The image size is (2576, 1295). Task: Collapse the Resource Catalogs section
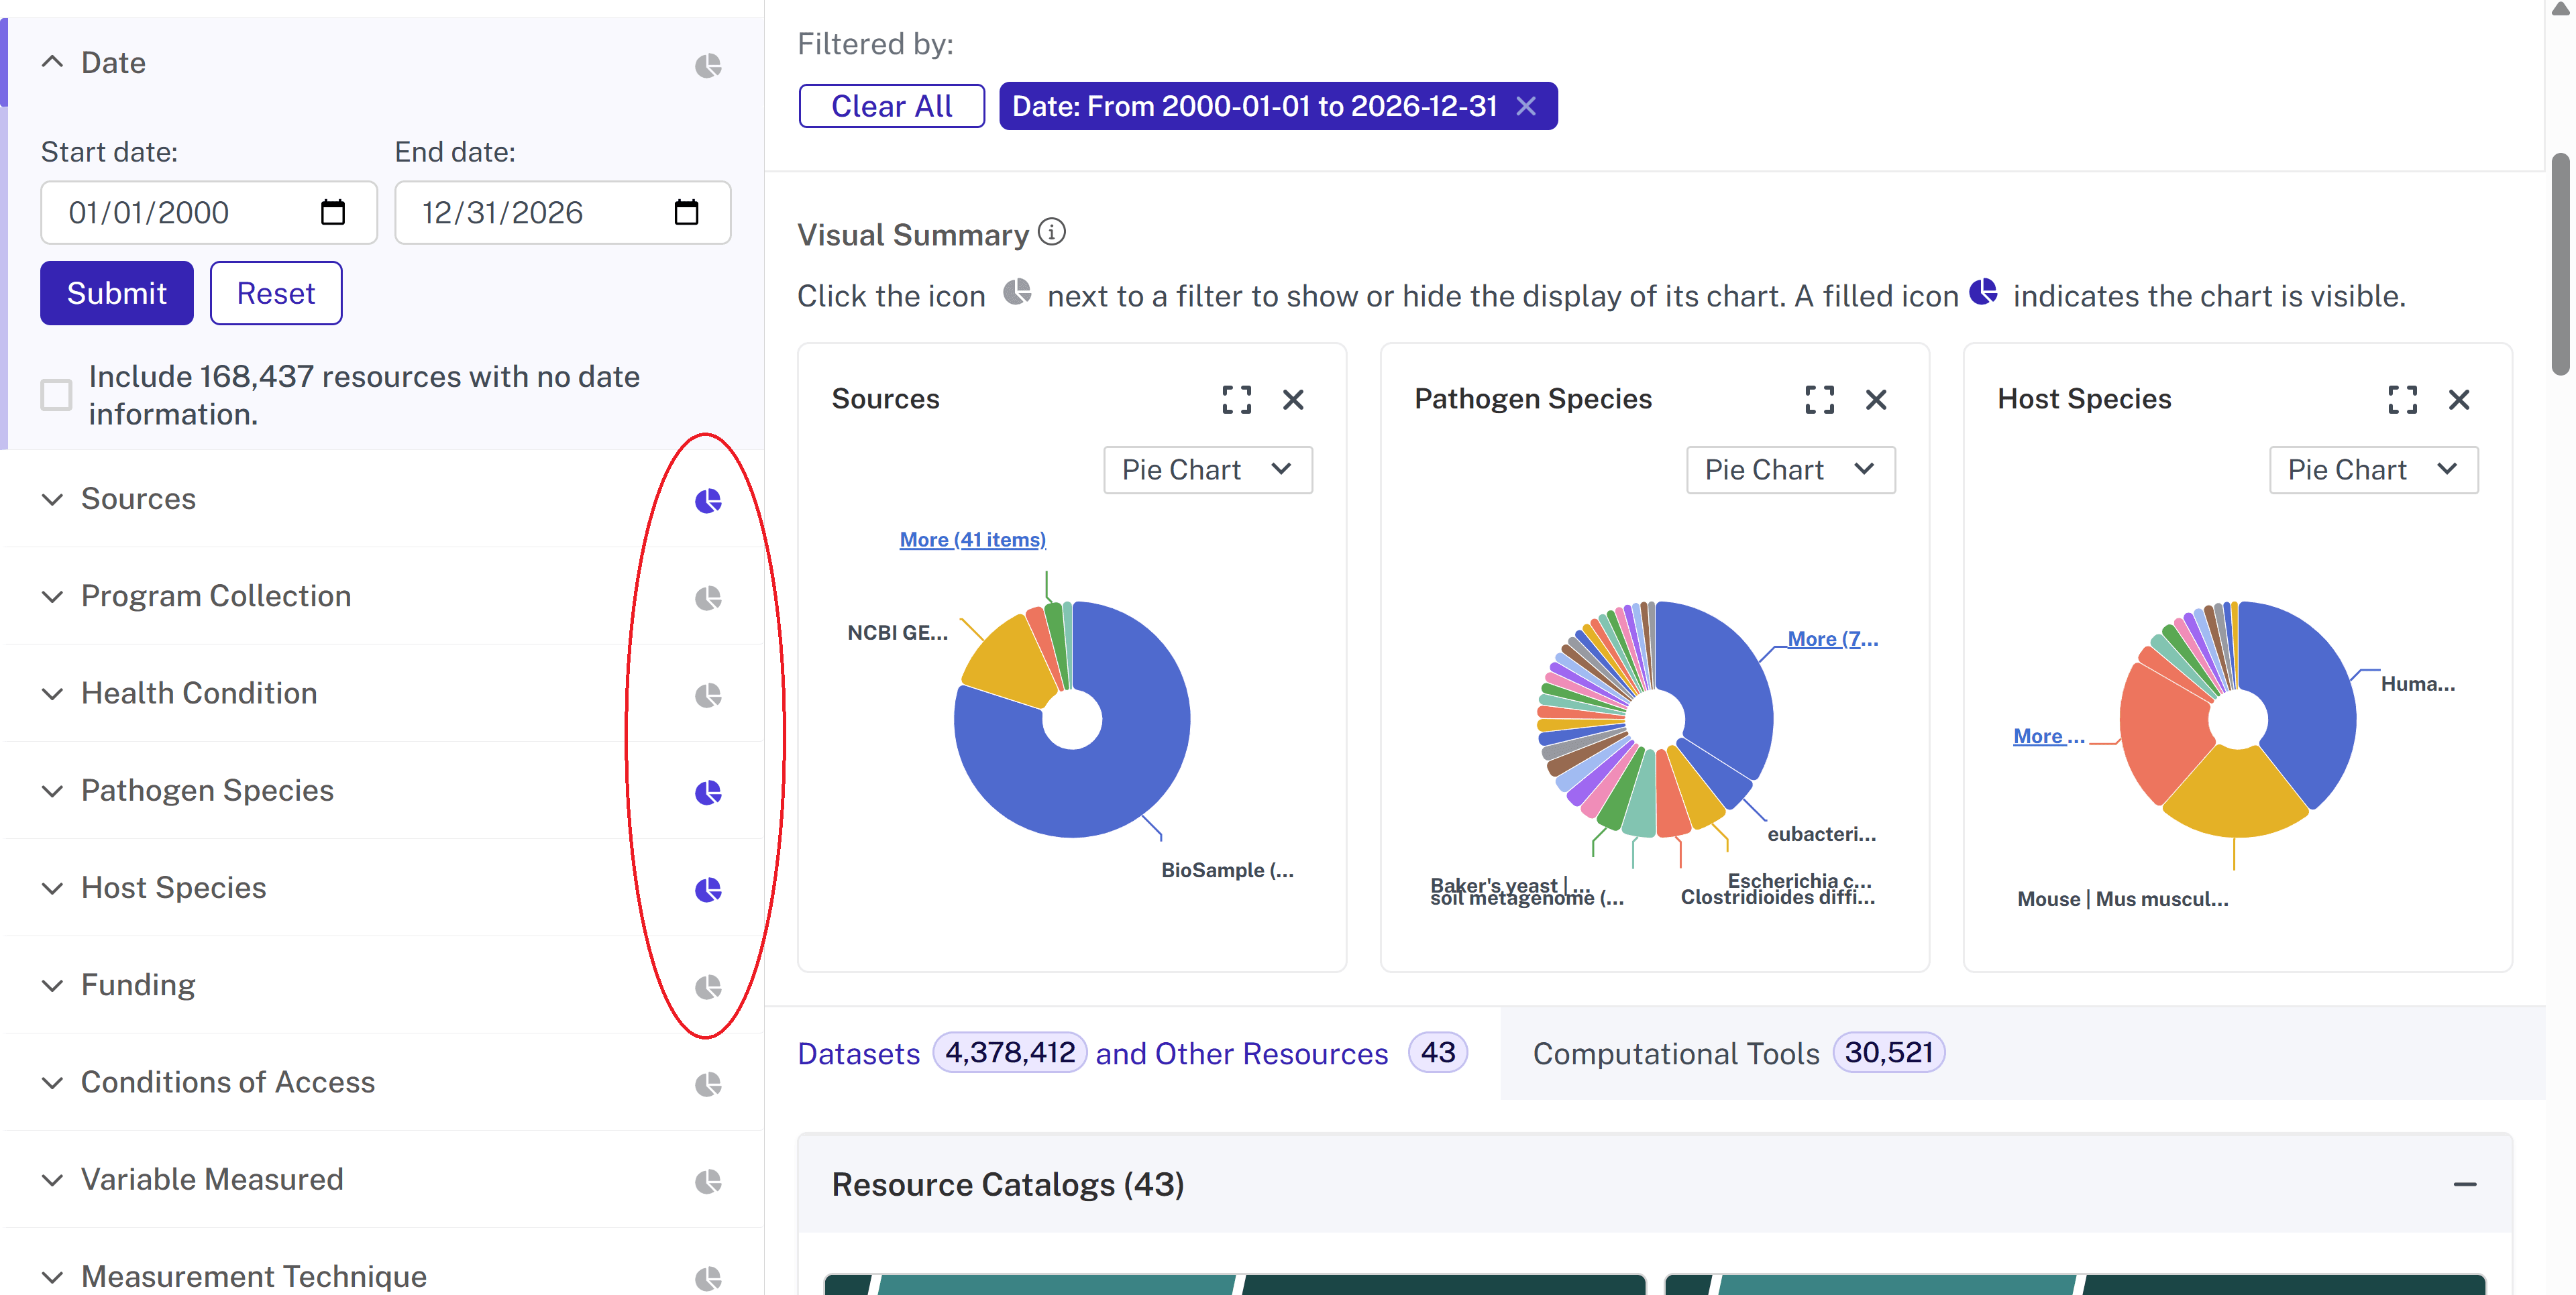point(2464,1184)
